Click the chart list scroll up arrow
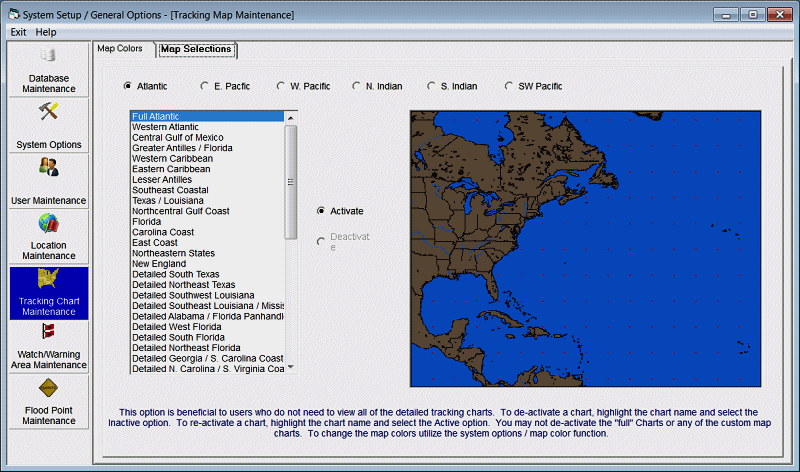The width and height of the screenshot is (800, 472). pos(291,116)
